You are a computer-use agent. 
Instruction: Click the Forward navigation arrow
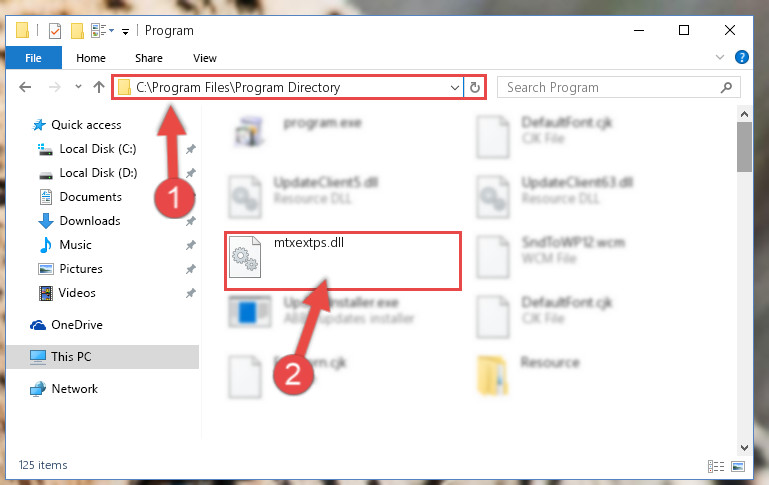[x=55, y=87]
